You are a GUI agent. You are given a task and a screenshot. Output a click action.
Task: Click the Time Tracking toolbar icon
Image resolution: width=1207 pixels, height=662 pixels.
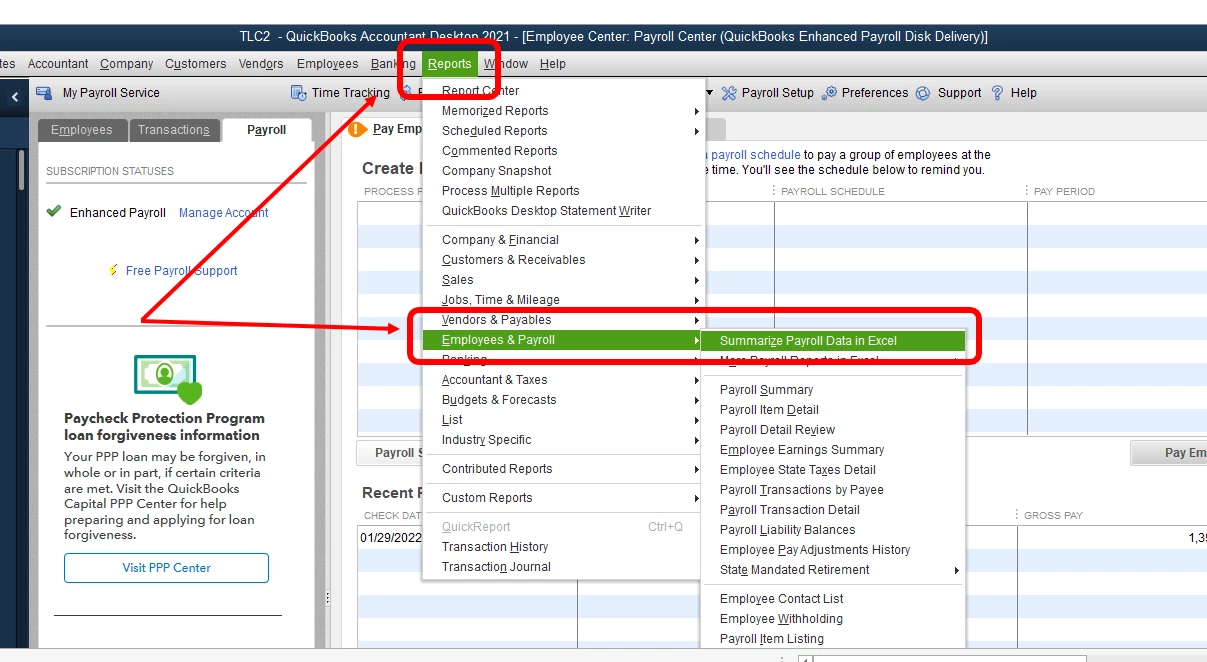click(x=299, y=93)
